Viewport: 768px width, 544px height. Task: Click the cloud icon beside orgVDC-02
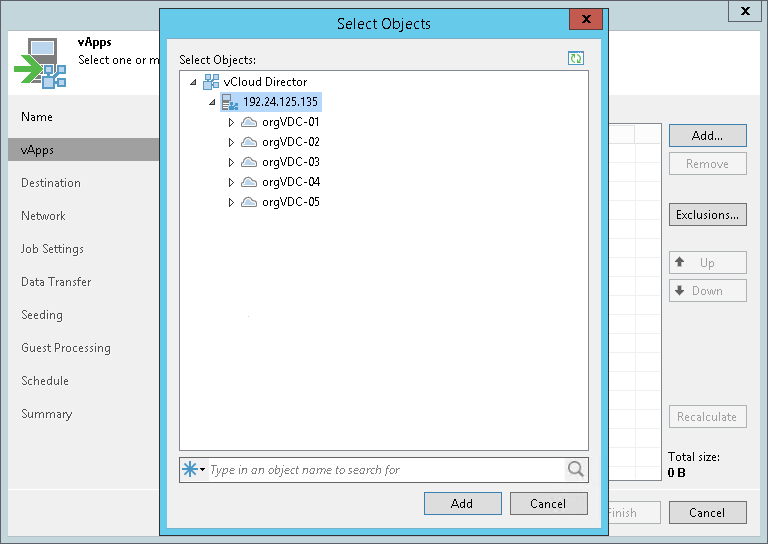pyautogui.click(x=249, y=142)
